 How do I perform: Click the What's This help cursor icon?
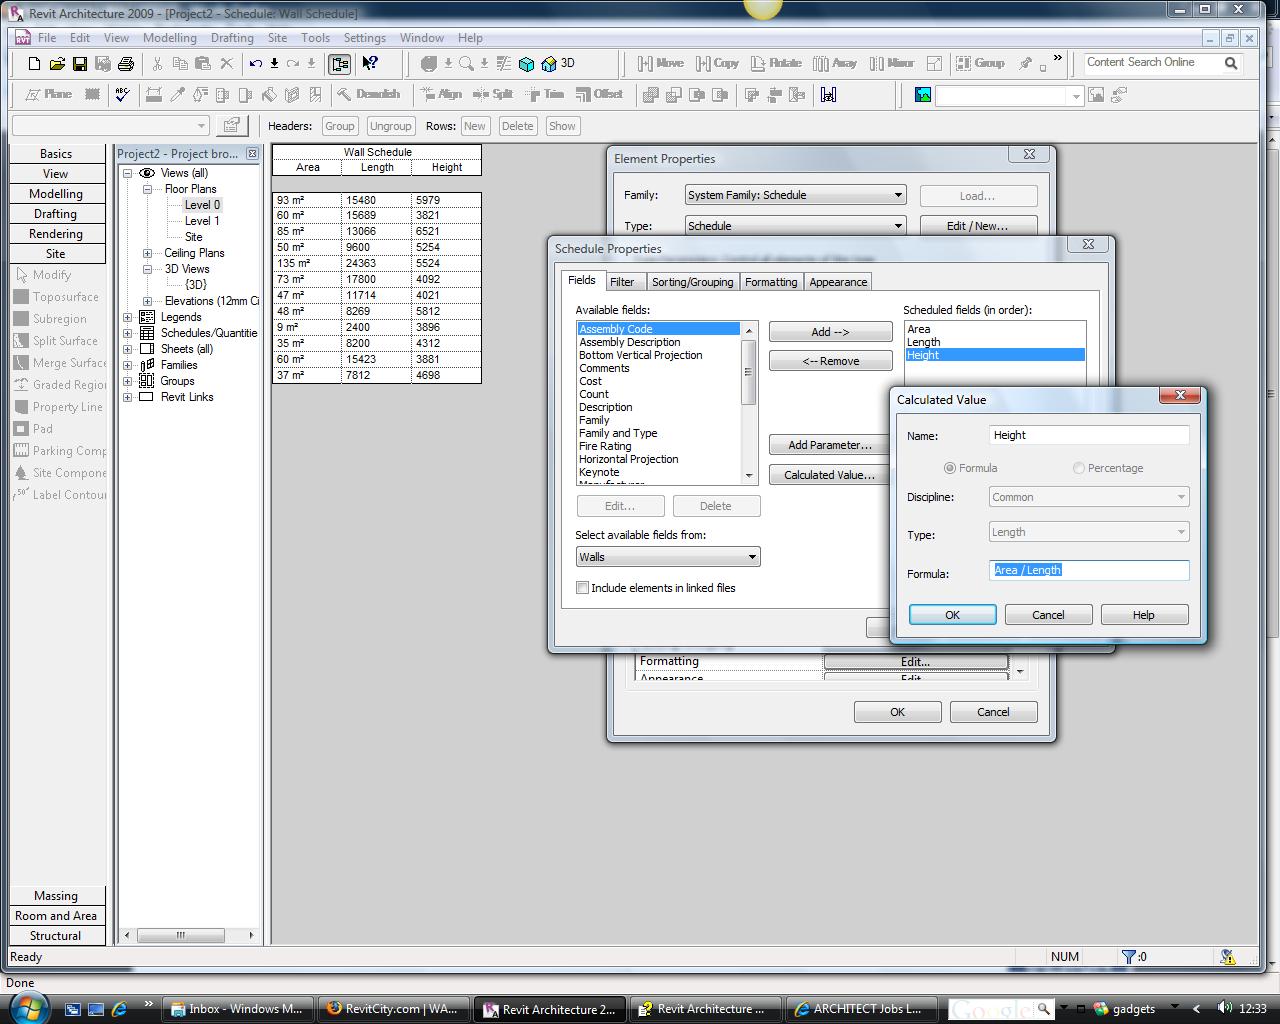pos(370,64)
